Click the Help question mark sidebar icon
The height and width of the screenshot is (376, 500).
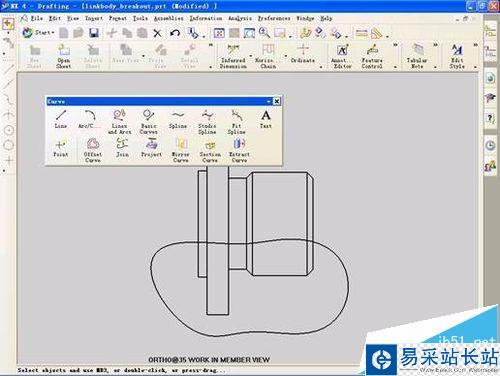click(x=490, y=118)
